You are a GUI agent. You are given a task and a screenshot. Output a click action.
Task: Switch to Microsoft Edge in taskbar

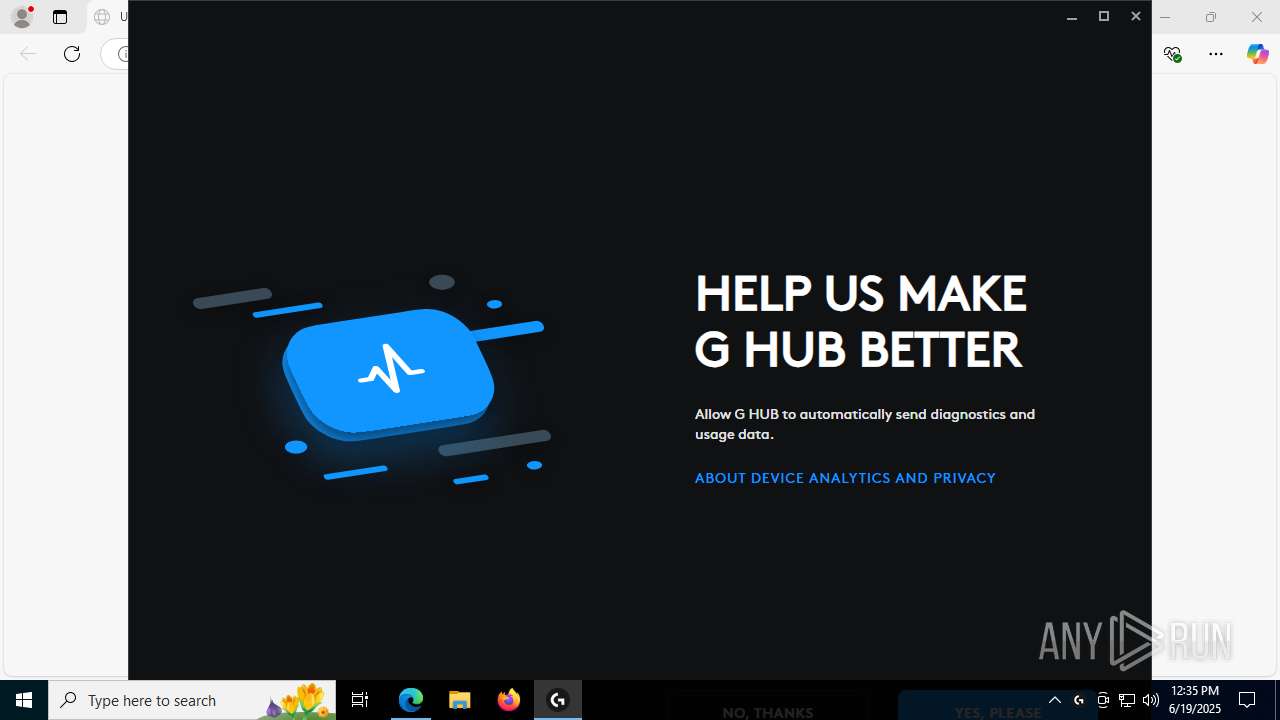[411, 700]
